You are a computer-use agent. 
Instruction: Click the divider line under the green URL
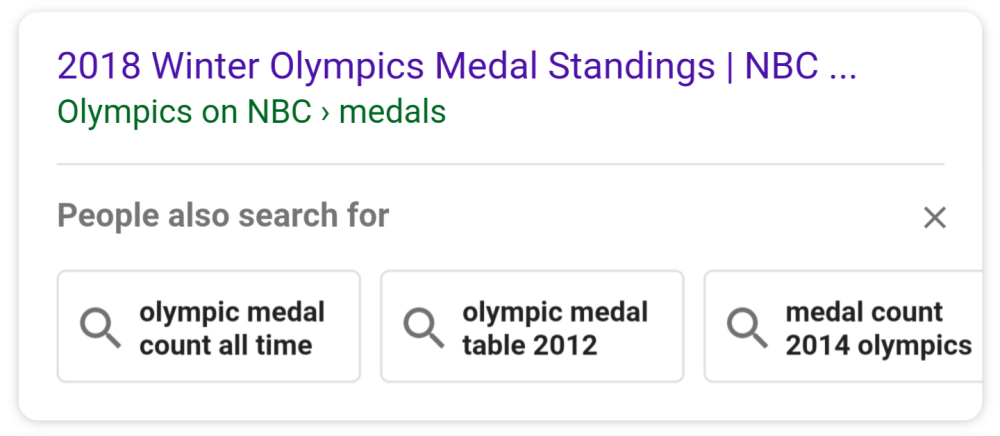click(500, 163)
